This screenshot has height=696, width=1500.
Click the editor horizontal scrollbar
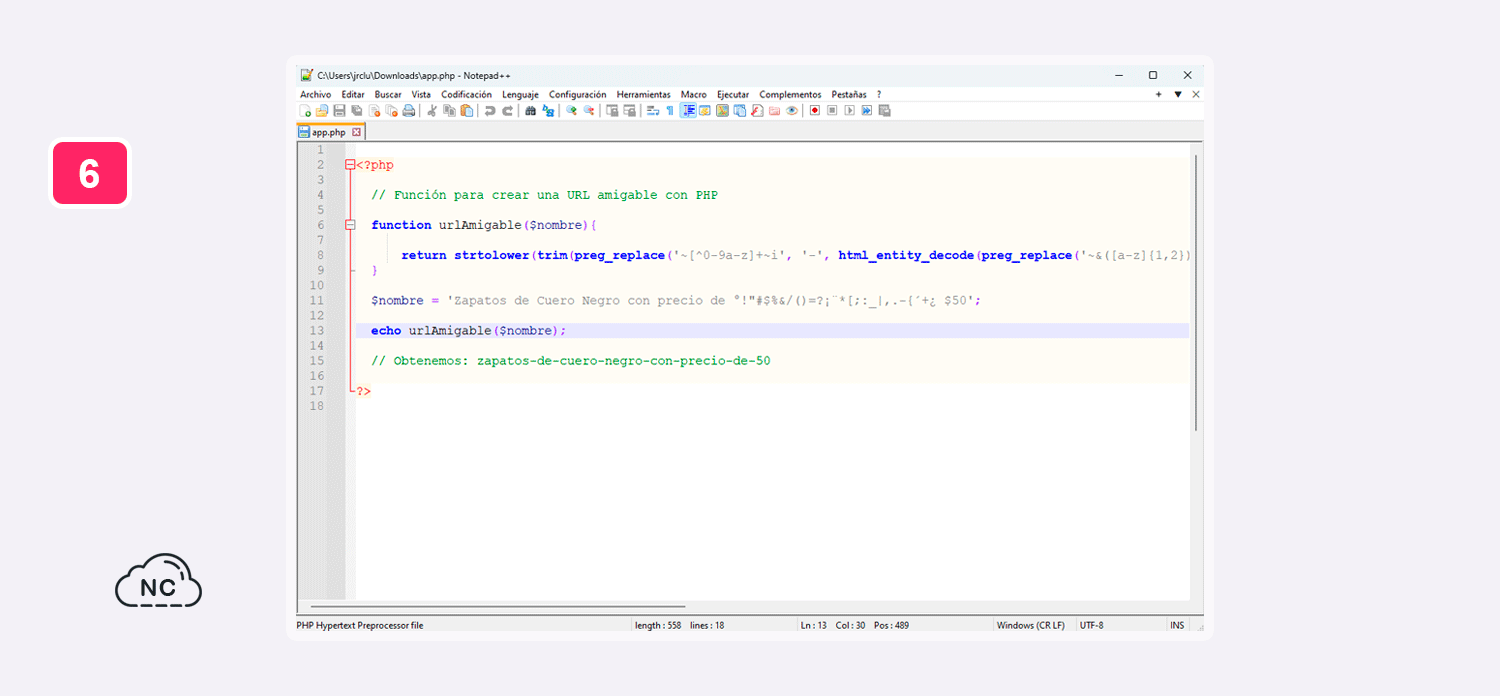point(498,606)
